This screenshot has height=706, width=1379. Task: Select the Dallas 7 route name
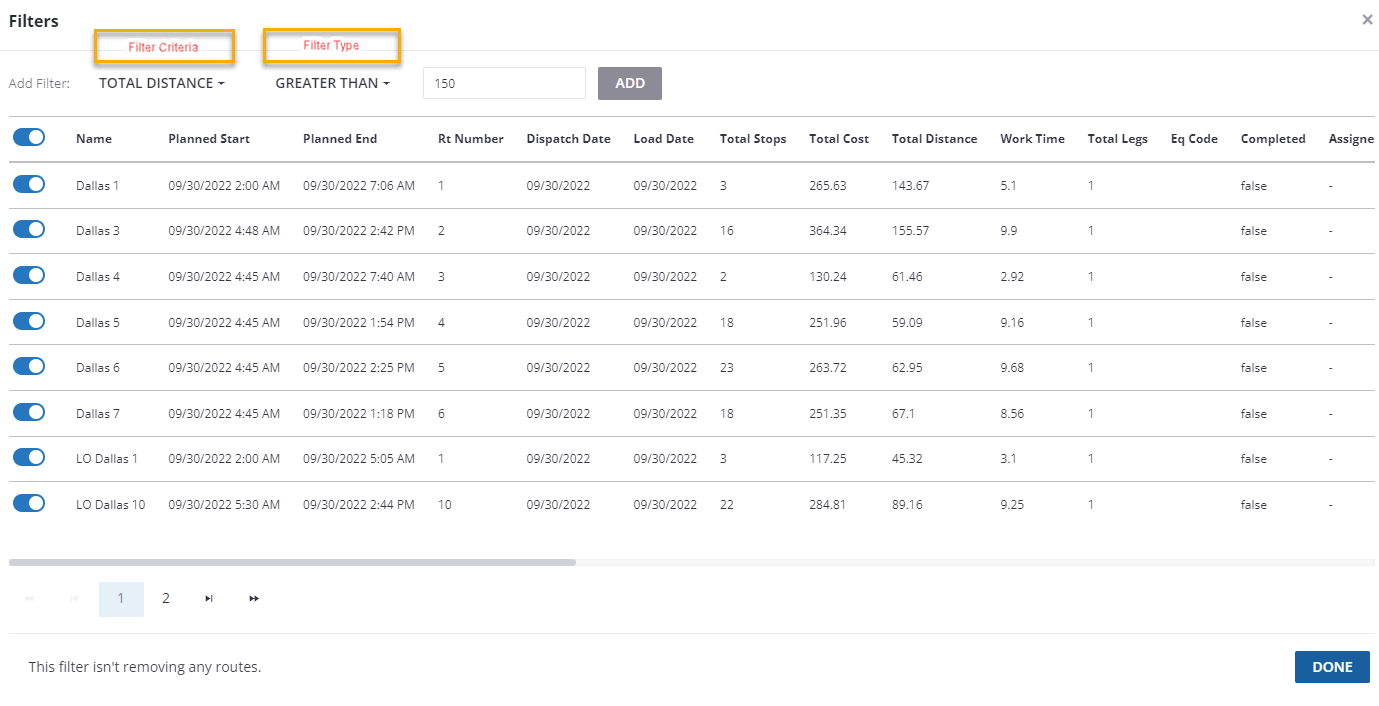point(98,414)
